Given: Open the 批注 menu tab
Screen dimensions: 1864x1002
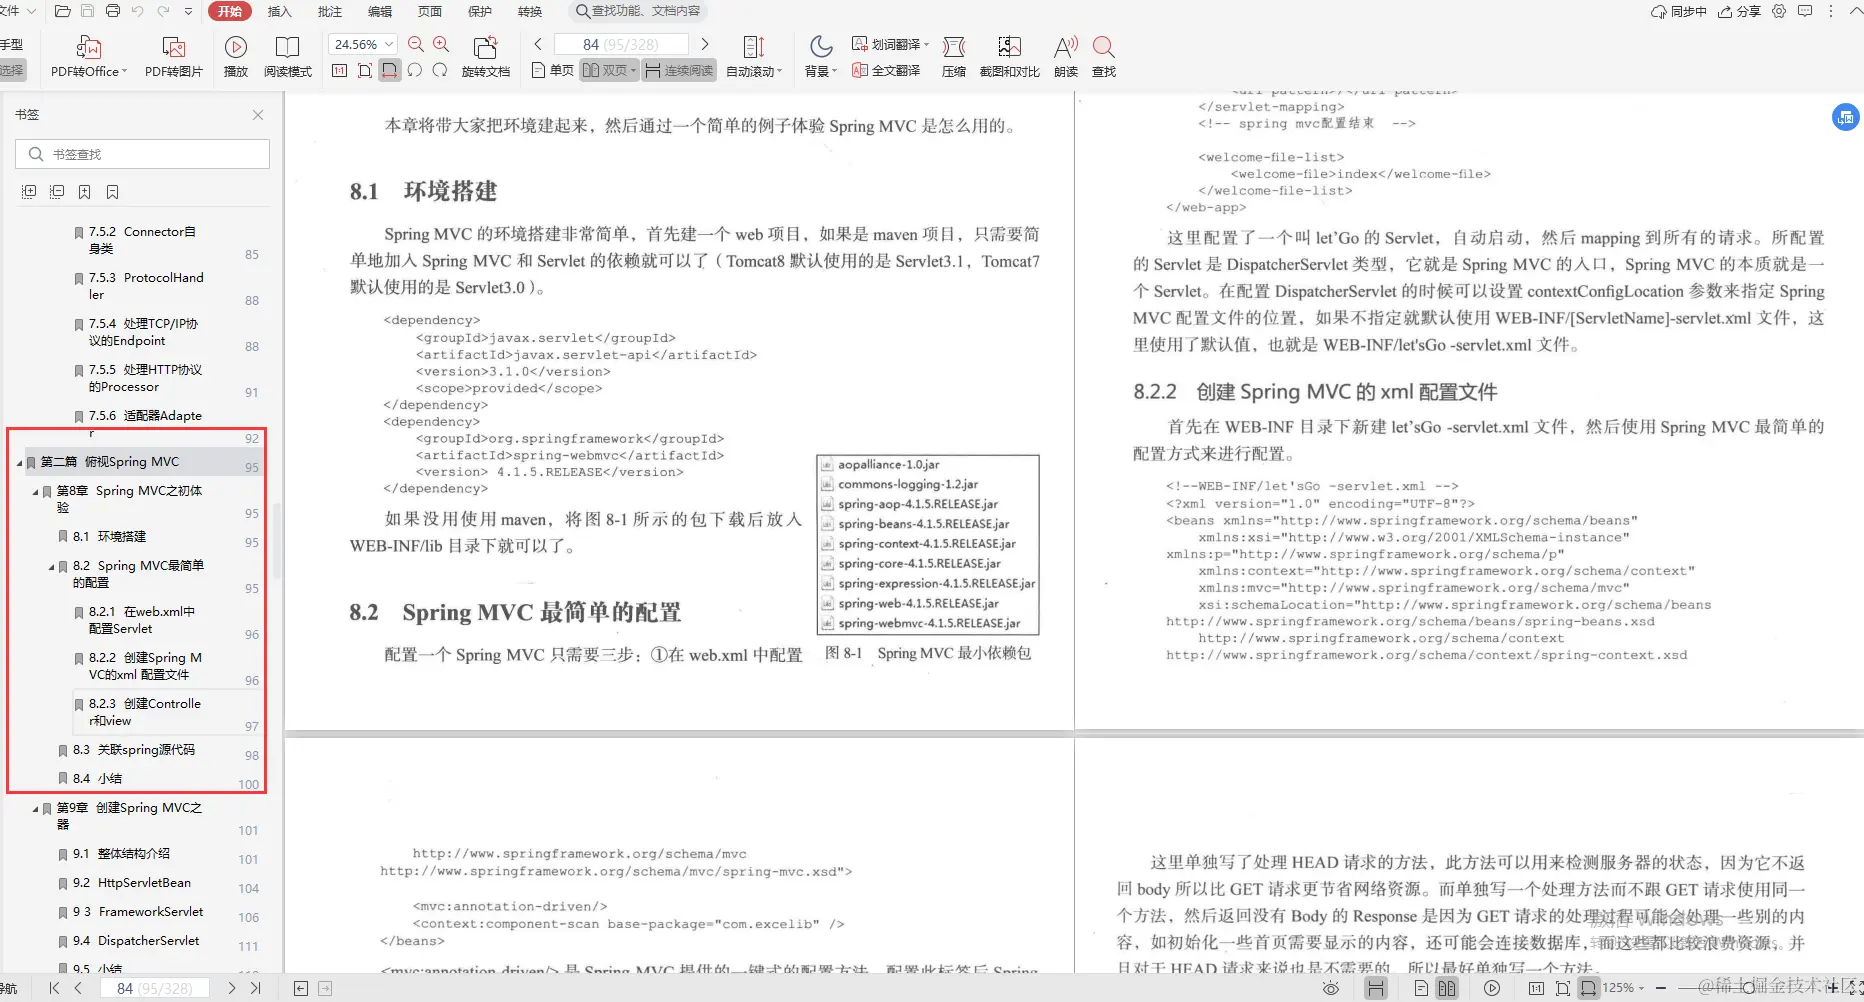Looking at the screenshot, I should point(329,11).
